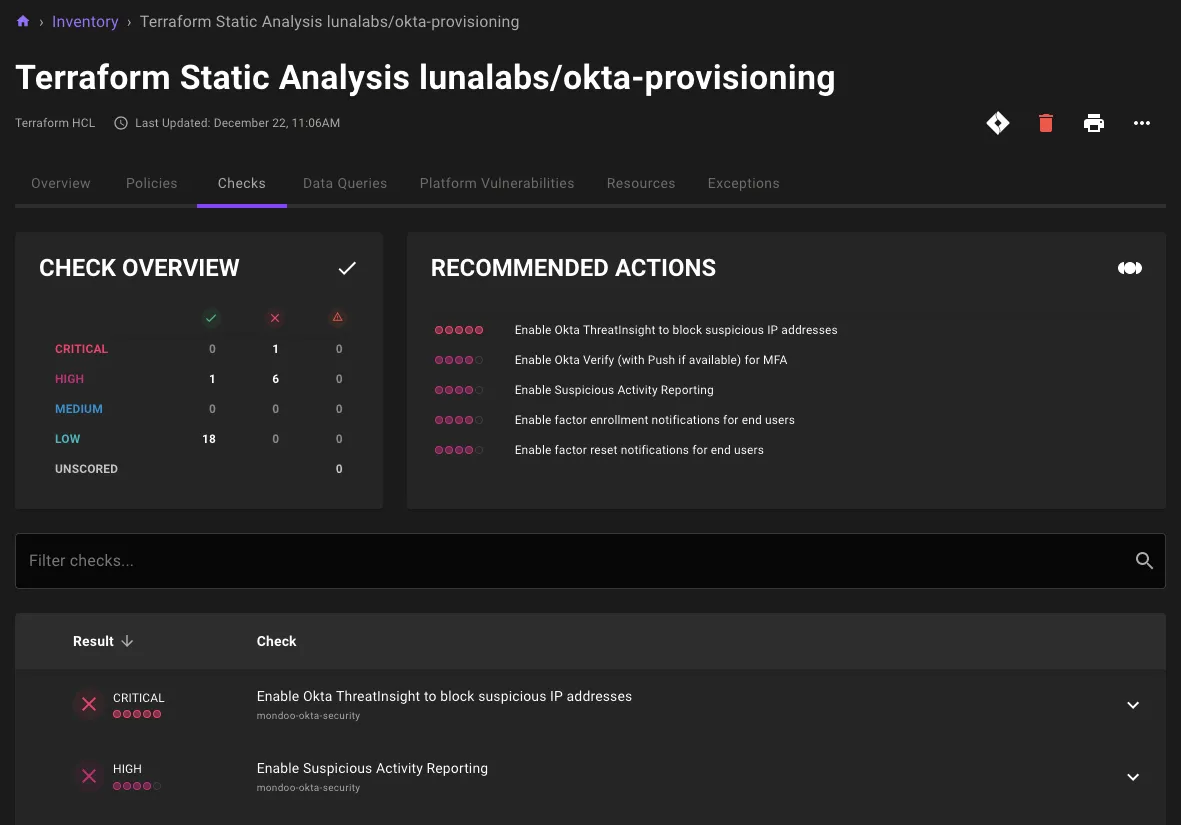Expand Suspicious Activity Reporting row chevron

(x=1133, y=777)
